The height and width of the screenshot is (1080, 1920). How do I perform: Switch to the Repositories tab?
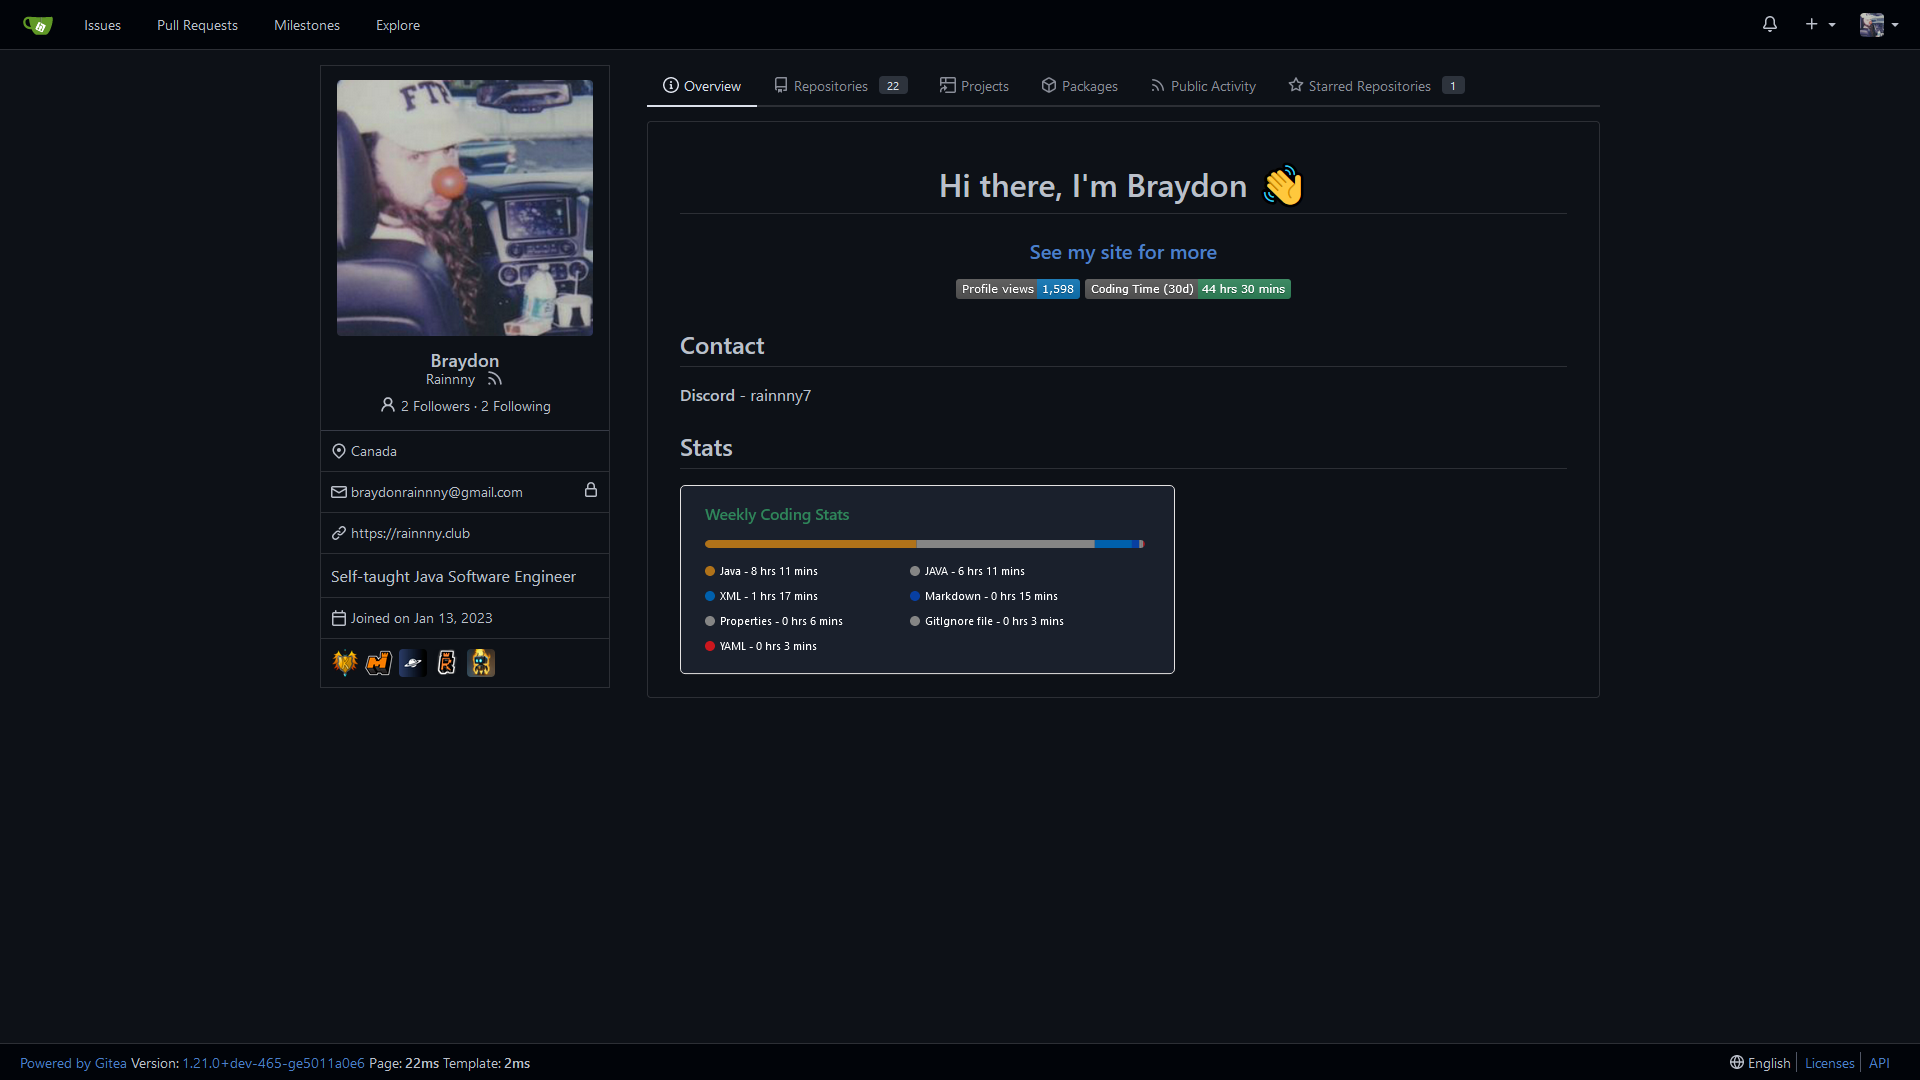coord(830,86)
